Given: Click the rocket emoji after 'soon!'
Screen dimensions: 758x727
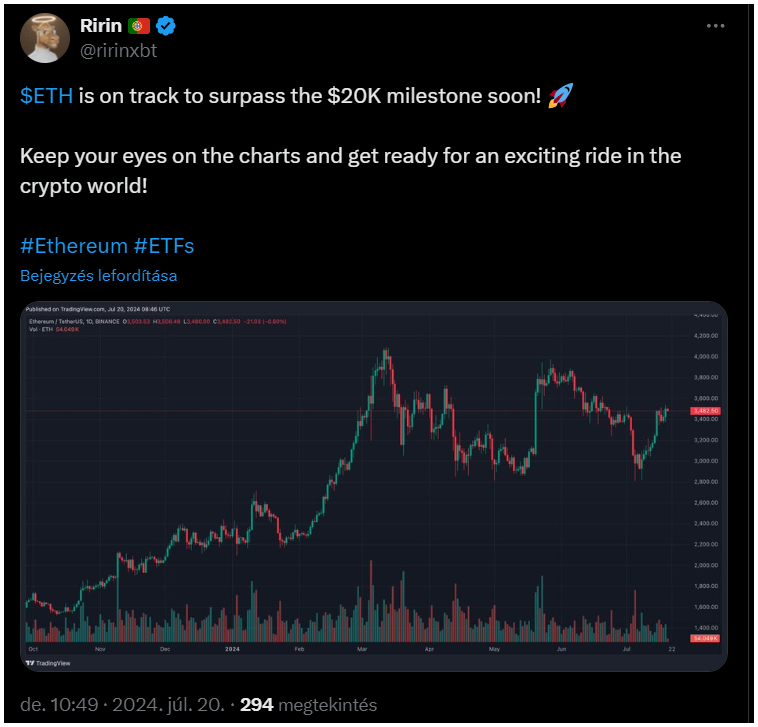Looking at the screenshot, I should click(560, 95).
